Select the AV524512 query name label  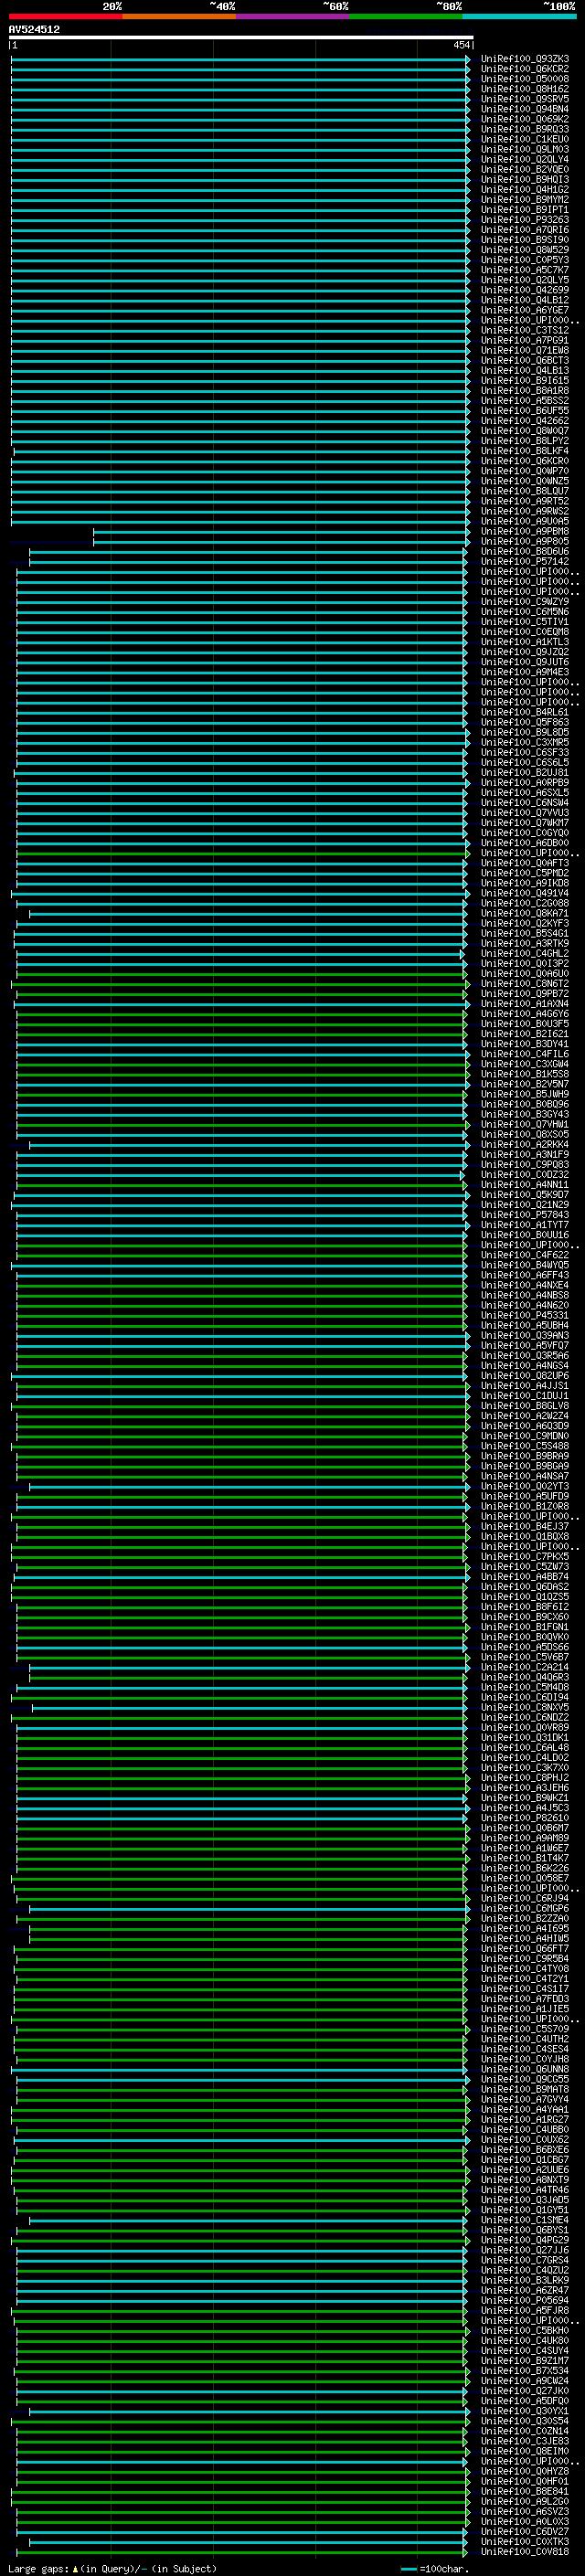coord(34,29)
